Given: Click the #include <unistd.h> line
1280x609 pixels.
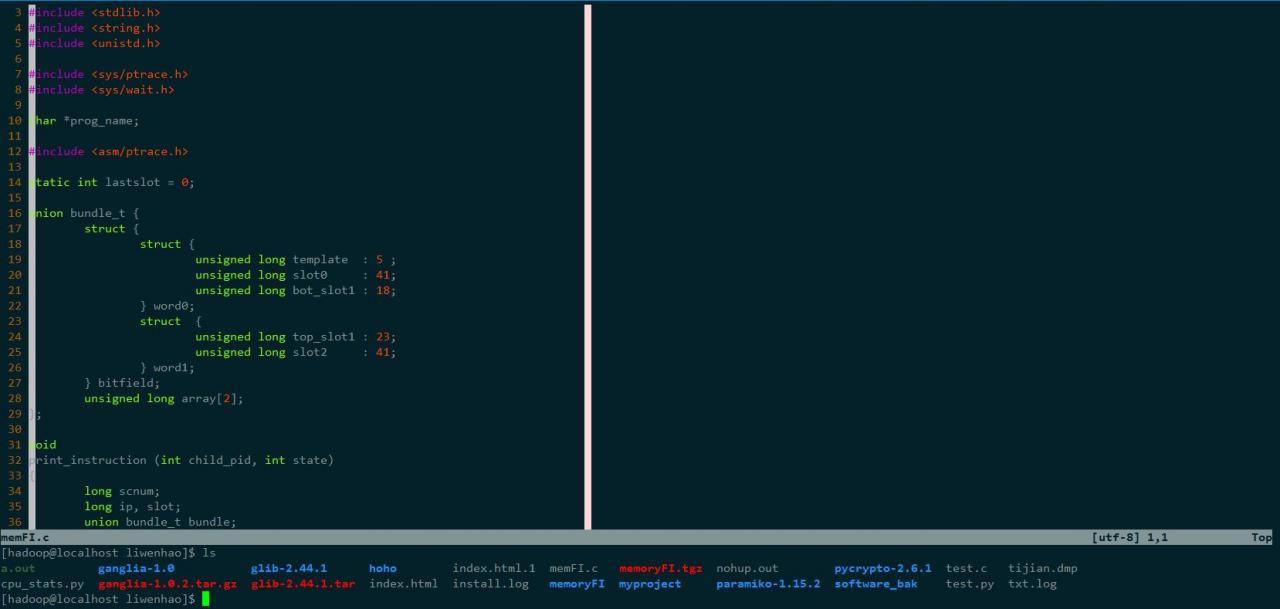Looking at the screenshot, I should pos(94,43).
